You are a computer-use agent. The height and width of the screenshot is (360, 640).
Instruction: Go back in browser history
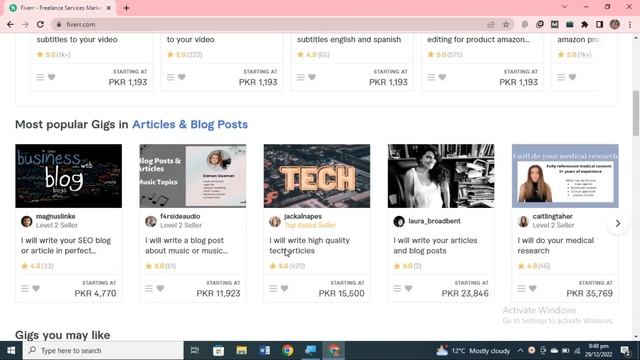10,24
